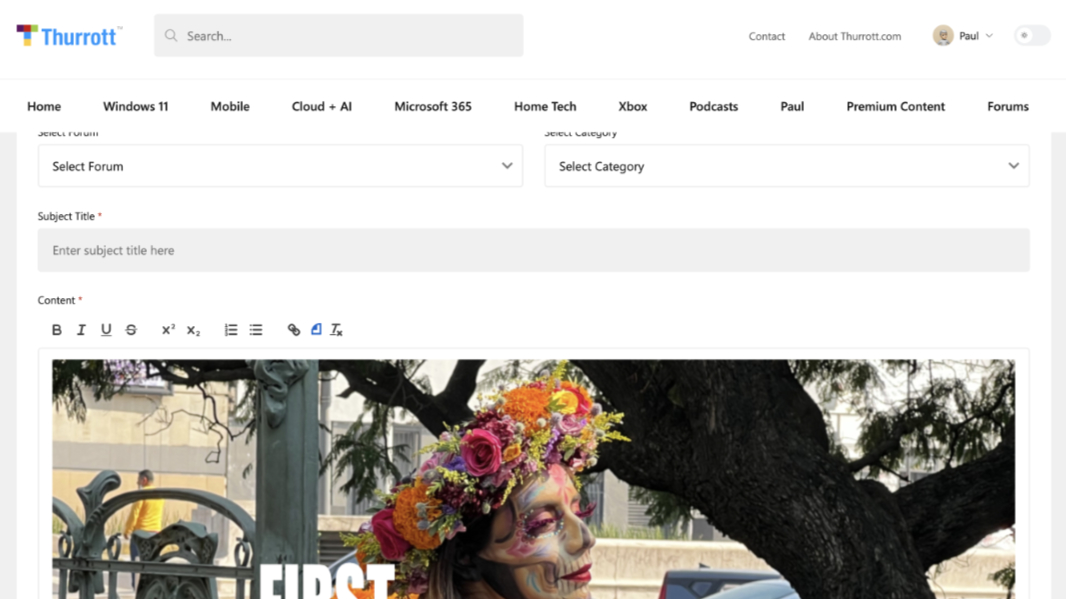Go to Home in navigation
1066x599 pixels.
(44, 106)
